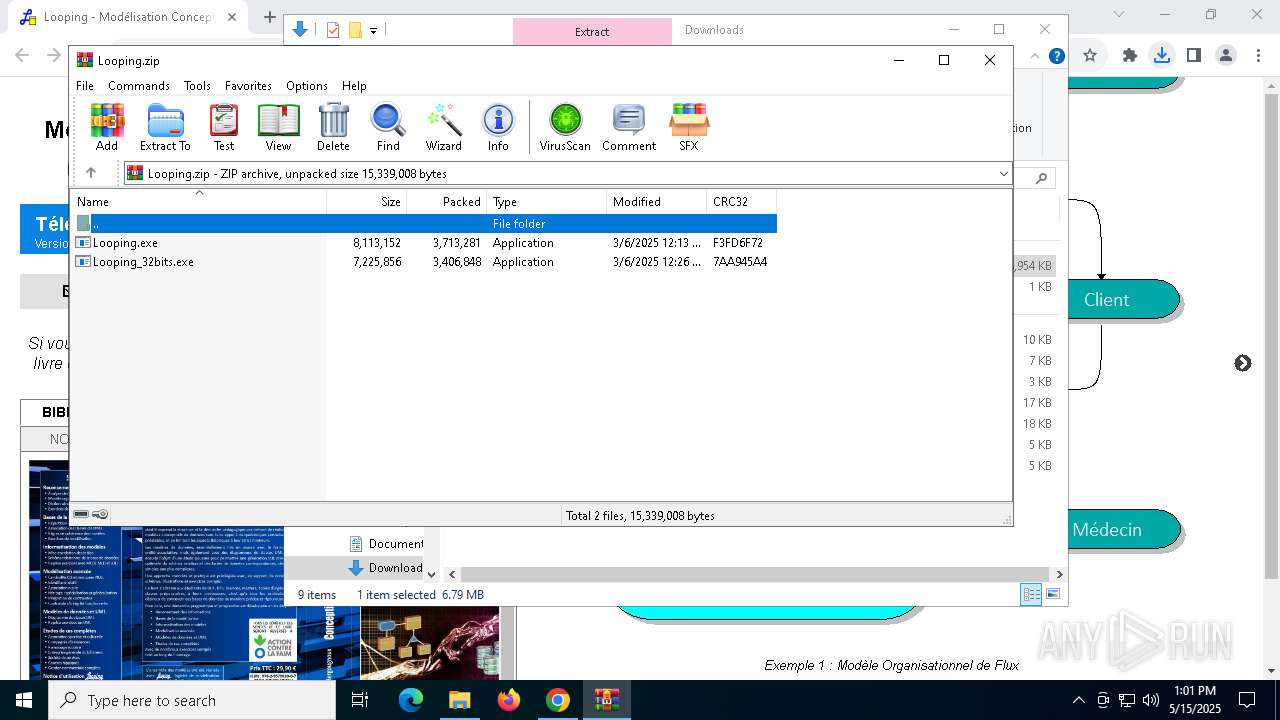Click Explorer properties checkmark icon
Viewport: 1280px width, 720px height.
click(333, 30)
